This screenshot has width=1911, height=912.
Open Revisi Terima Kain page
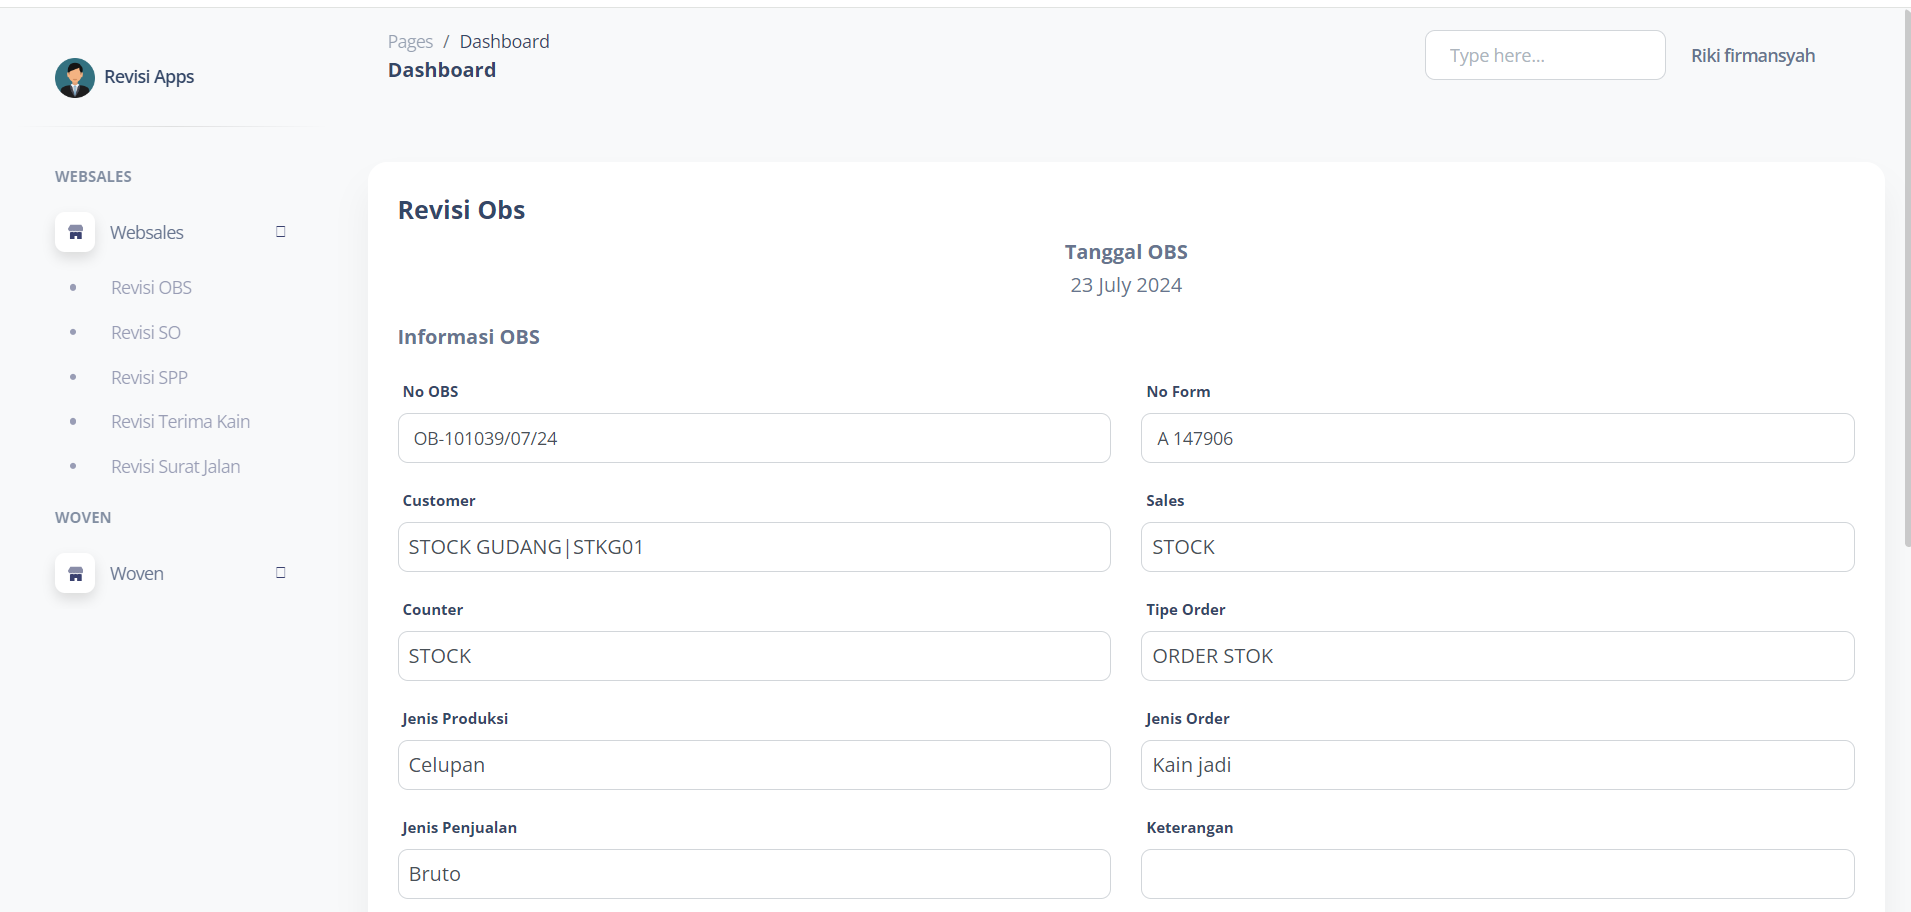180,422
